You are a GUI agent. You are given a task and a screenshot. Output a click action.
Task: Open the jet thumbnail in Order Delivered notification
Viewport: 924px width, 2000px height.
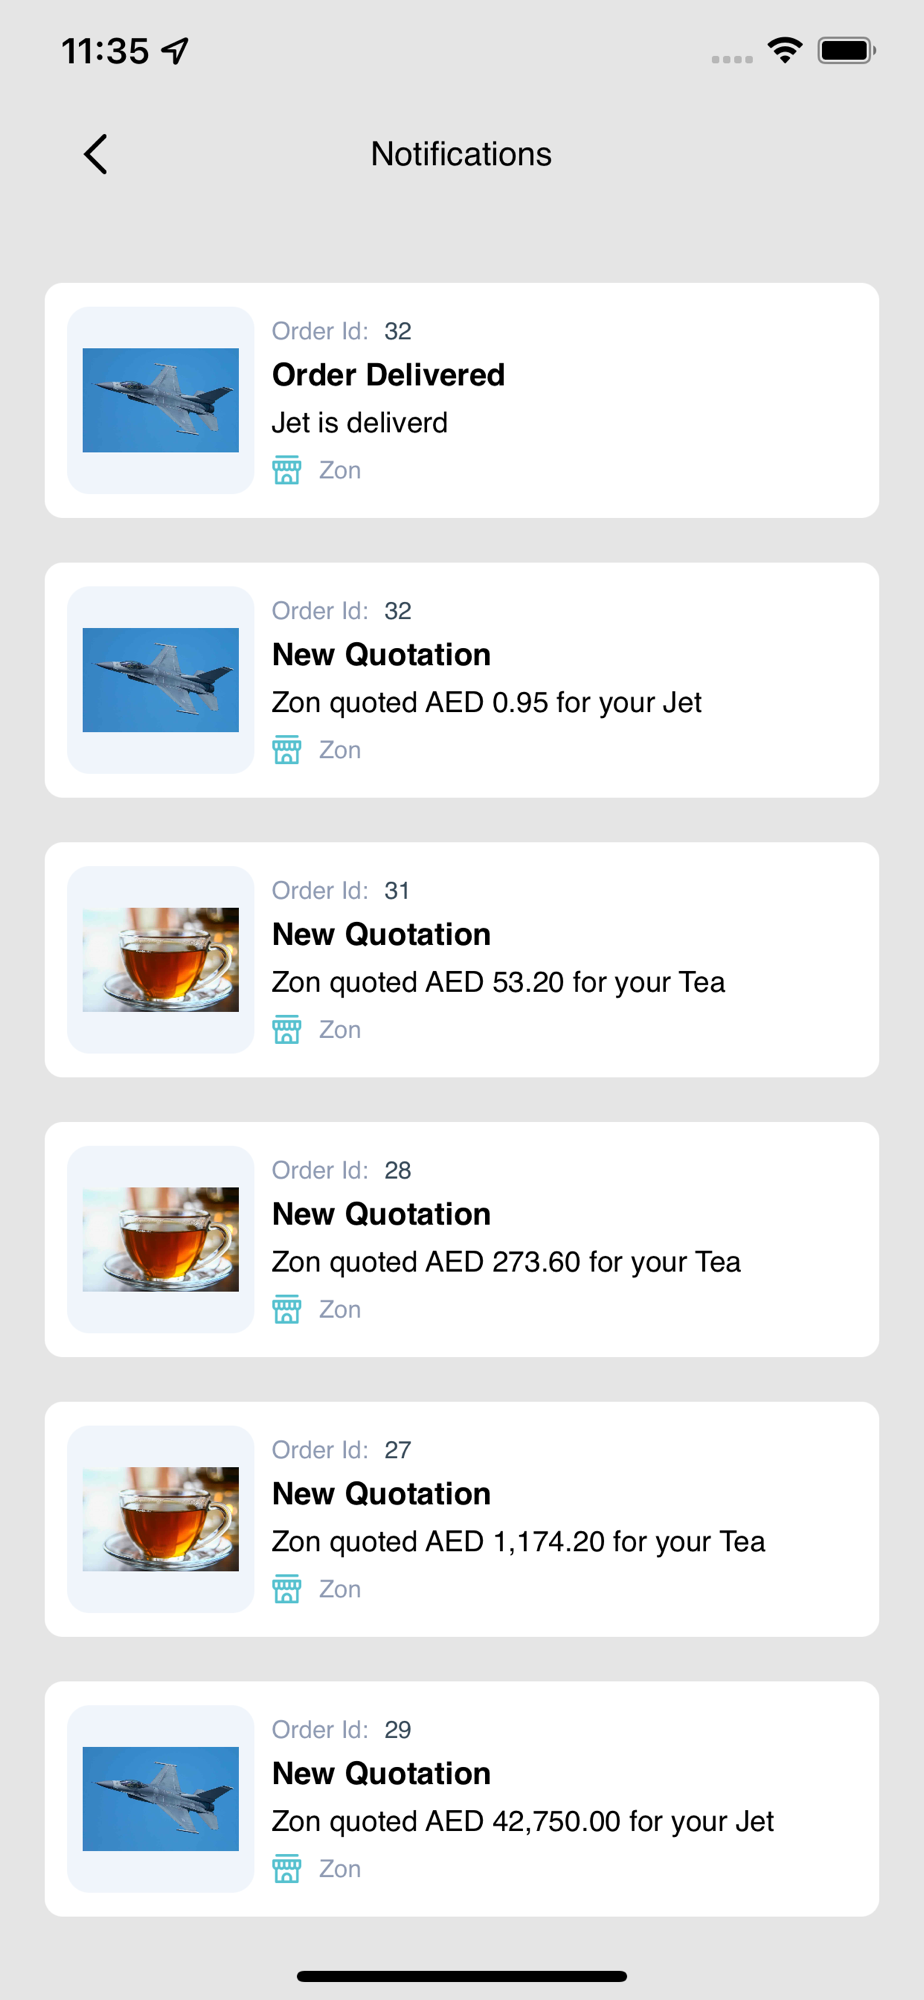tap(161, 400)
